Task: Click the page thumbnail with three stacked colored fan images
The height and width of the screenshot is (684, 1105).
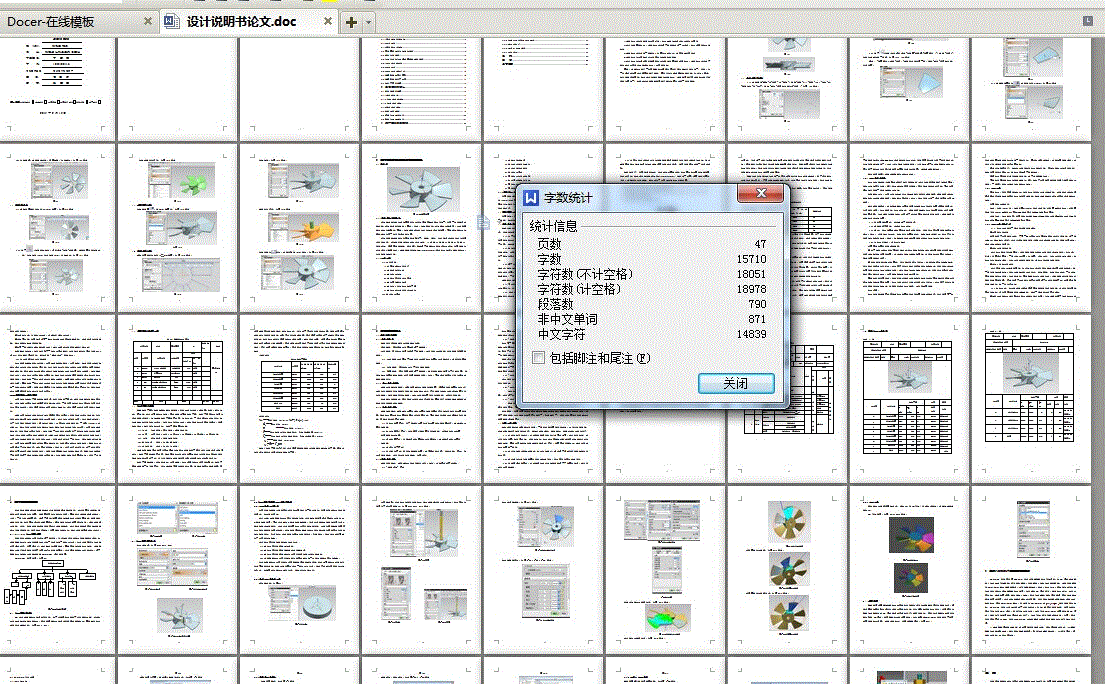Action: click(786, 569)
